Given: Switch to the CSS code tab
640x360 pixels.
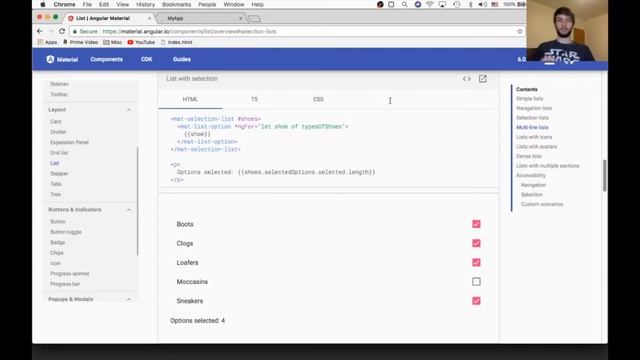Looking at the screenshot, I should tap(318, 99).
